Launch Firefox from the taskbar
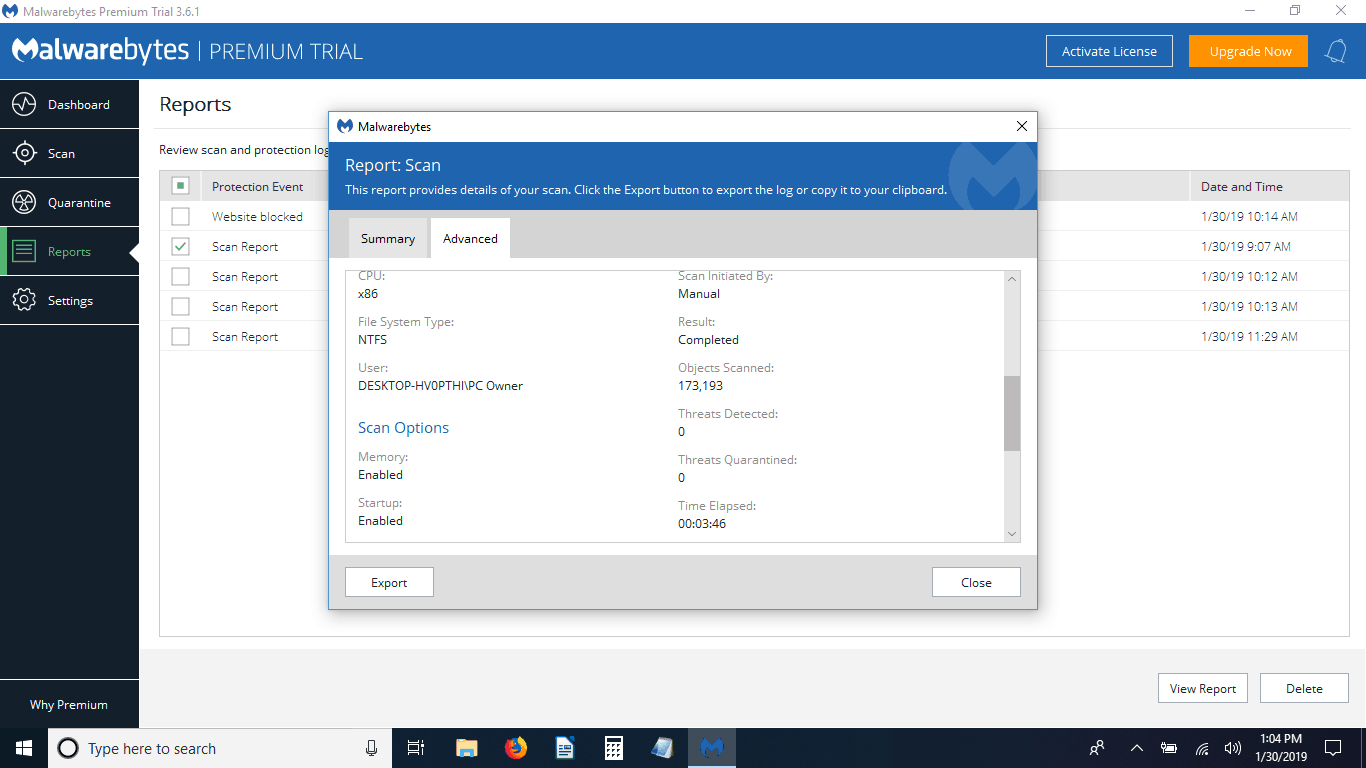This screenshot has height=768, width=1366. pyautogui.click(x=516, y=748)
